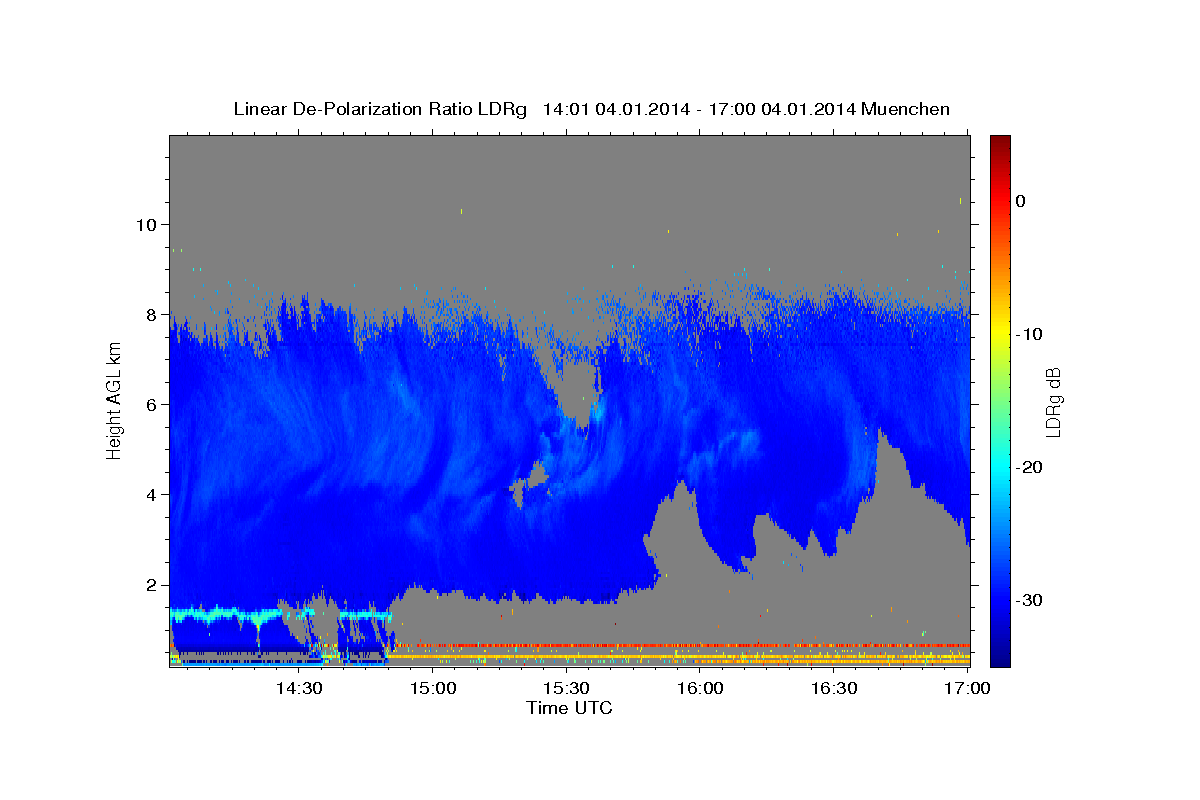Click the red horizontal line near the plot bottom

(680, 645)
